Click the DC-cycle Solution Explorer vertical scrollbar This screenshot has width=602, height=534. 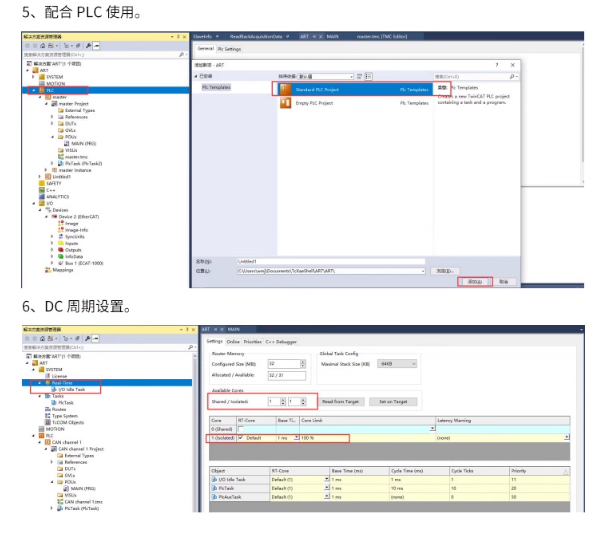pyautogui.click(x=195, y=432)
